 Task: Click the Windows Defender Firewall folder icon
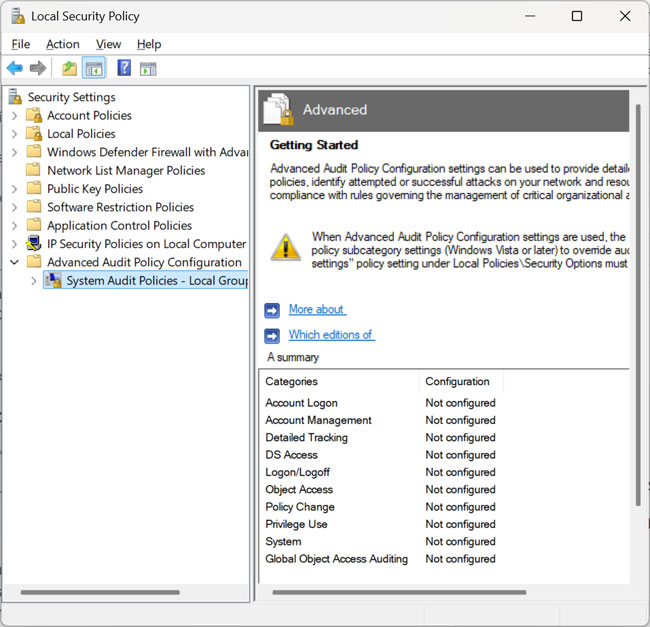click(x=34, y=151)
